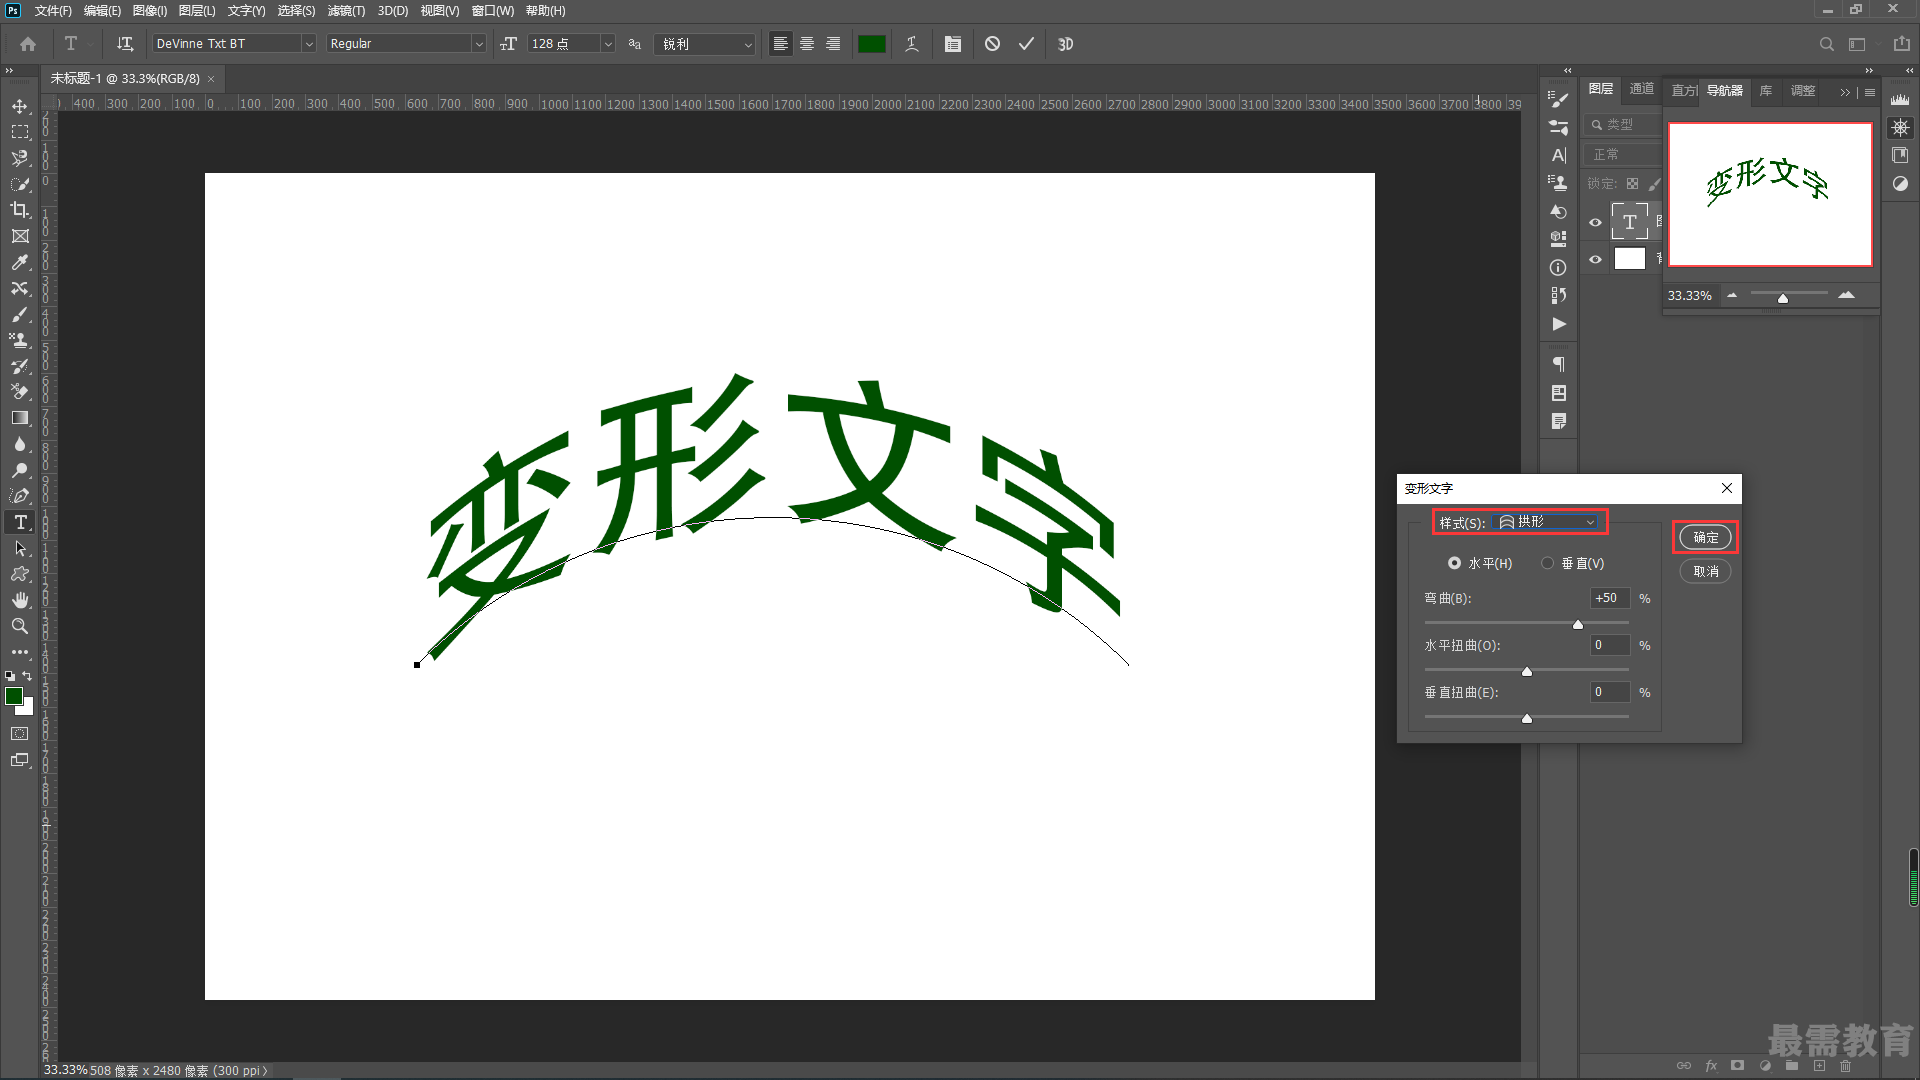Commit current edits checkmark

tap(1026, 44)
